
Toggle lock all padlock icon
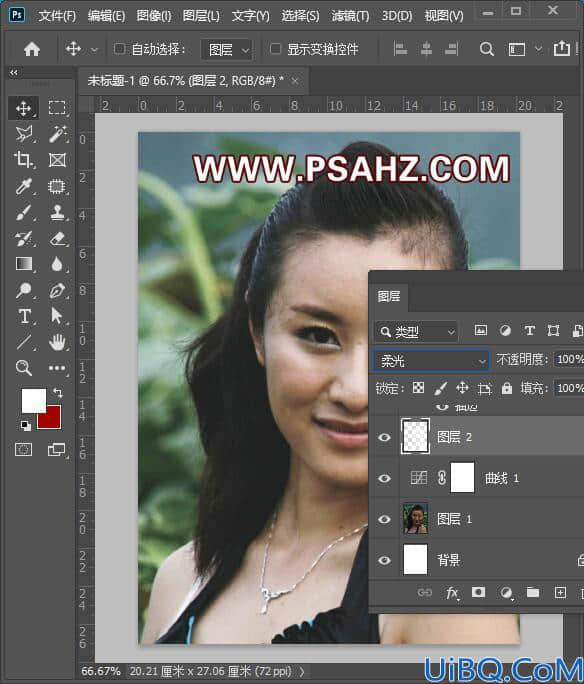click(506, 387)
